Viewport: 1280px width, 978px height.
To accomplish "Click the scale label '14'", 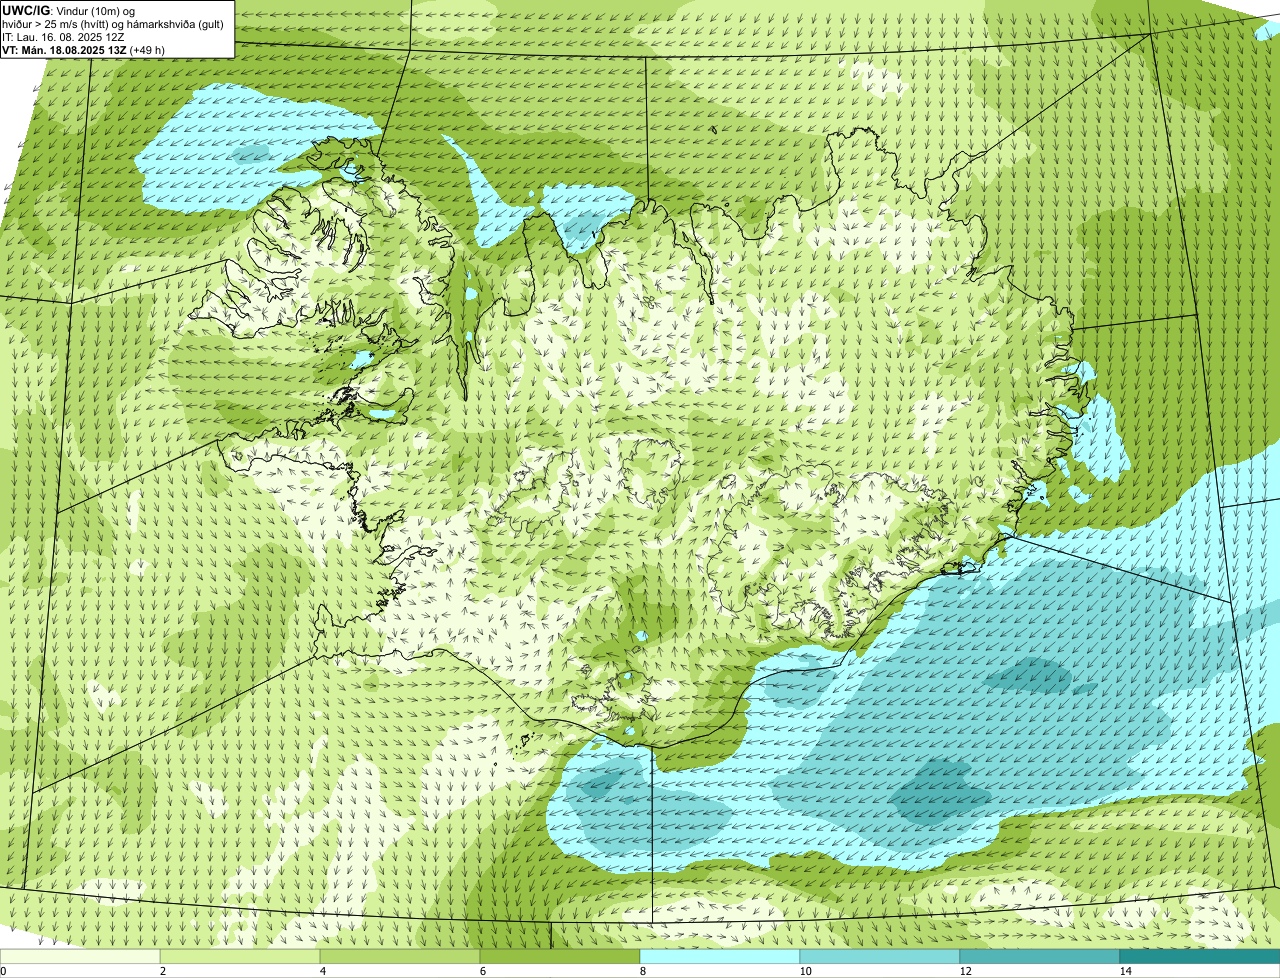I will 1125,971.
